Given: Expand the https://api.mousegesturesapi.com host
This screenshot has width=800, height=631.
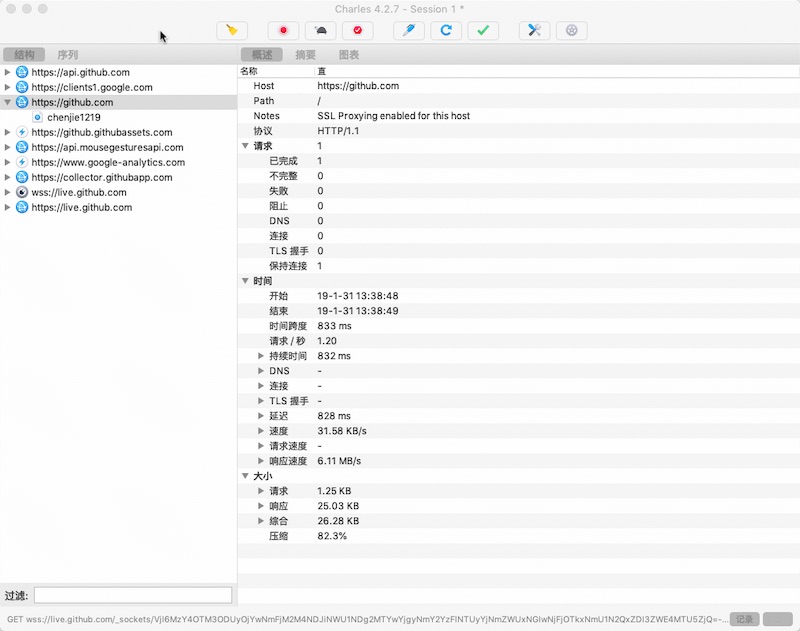Looking at the screenshot, I should 7,147.
